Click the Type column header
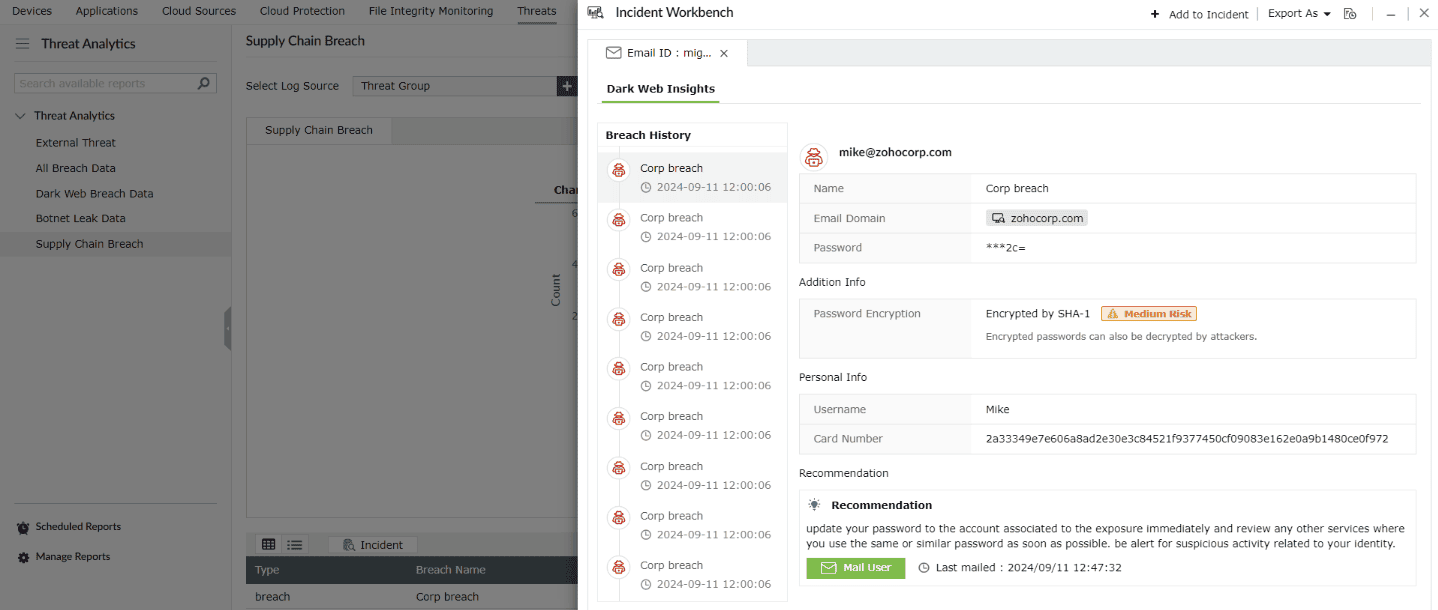 click(267, 570)
